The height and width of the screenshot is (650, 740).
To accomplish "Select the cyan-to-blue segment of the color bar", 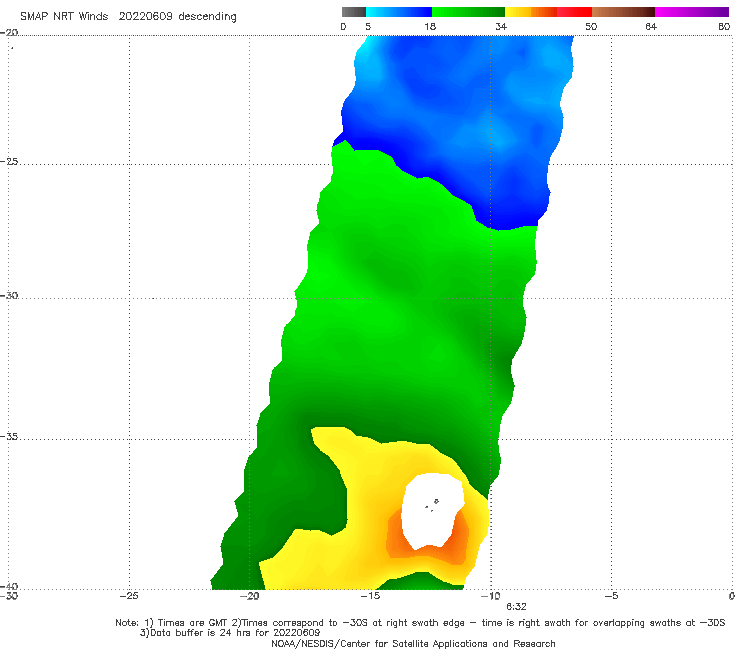I will tap(399, 12).
